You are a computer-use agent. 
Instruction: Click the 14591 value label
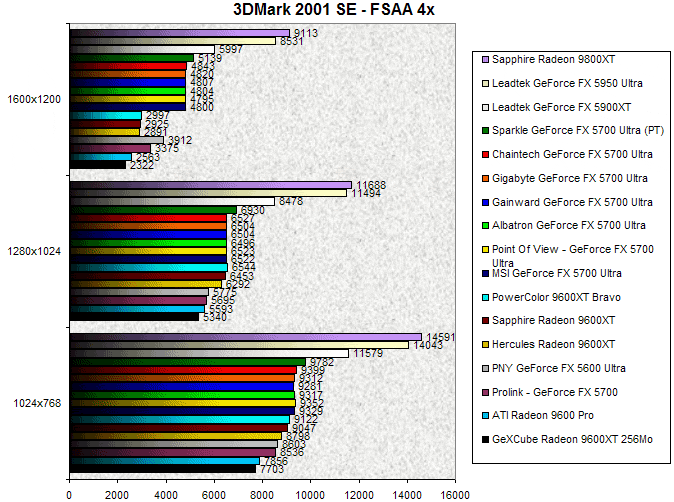click(x=441, y=337)
